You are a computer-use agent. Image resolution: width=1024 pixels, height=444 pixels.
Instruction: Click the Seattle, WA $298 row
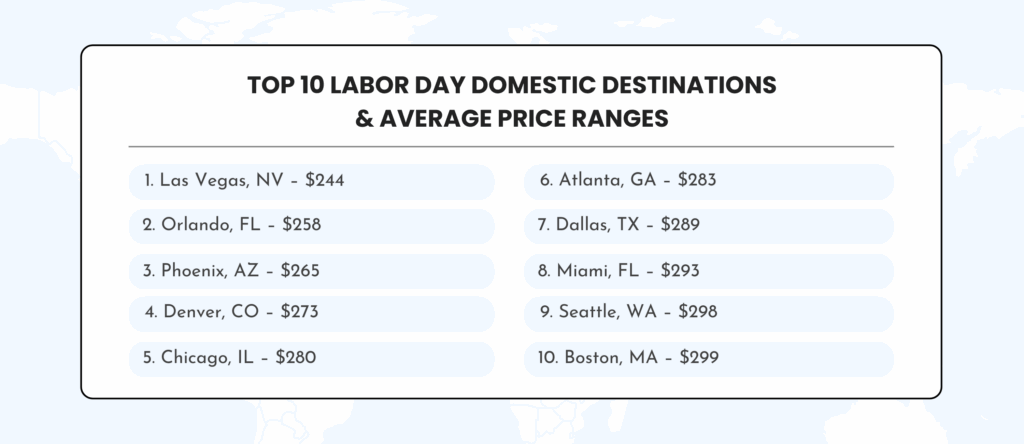point(709,313)
